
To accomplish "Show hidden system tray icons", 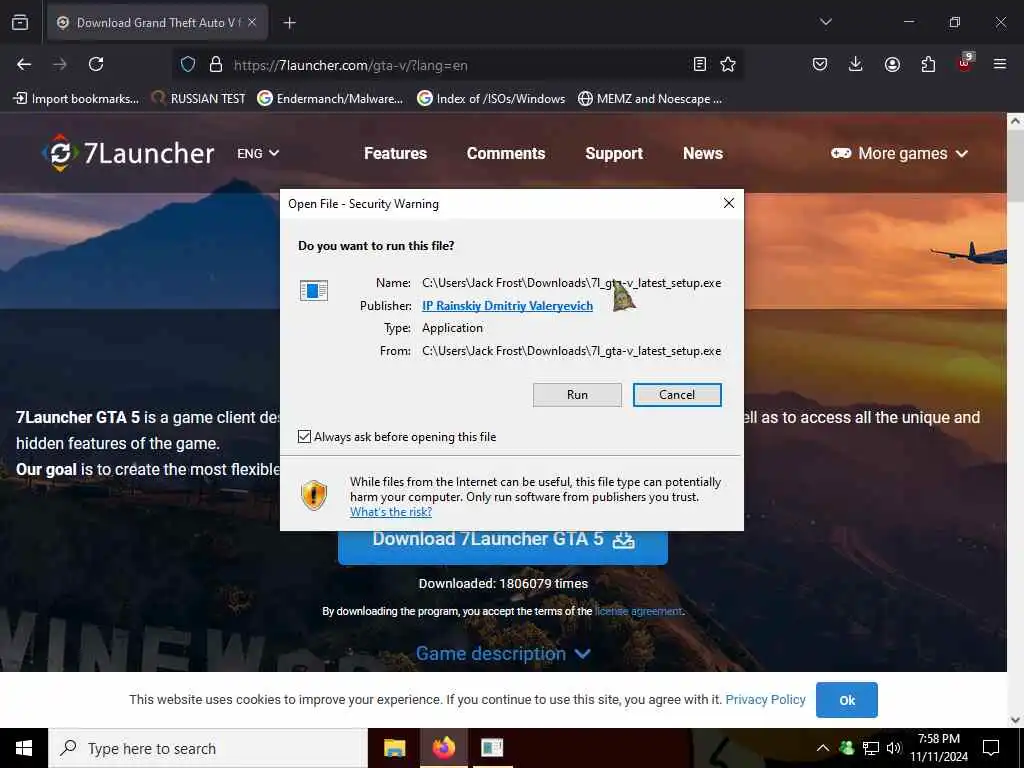I will [x=823, y=748].
